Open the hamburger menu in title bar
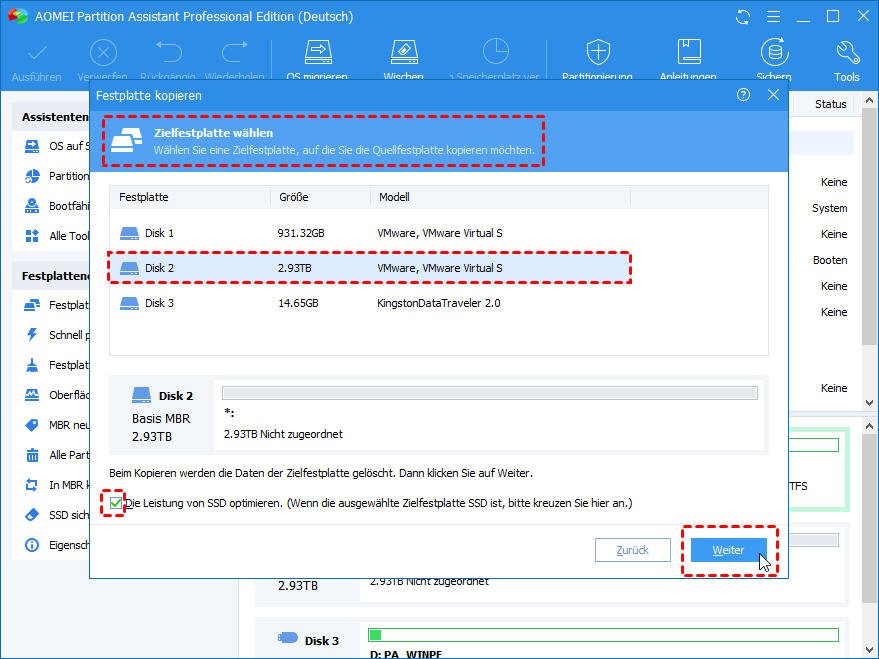Viewport: 879px width, 659px height. tap(774, 17)
